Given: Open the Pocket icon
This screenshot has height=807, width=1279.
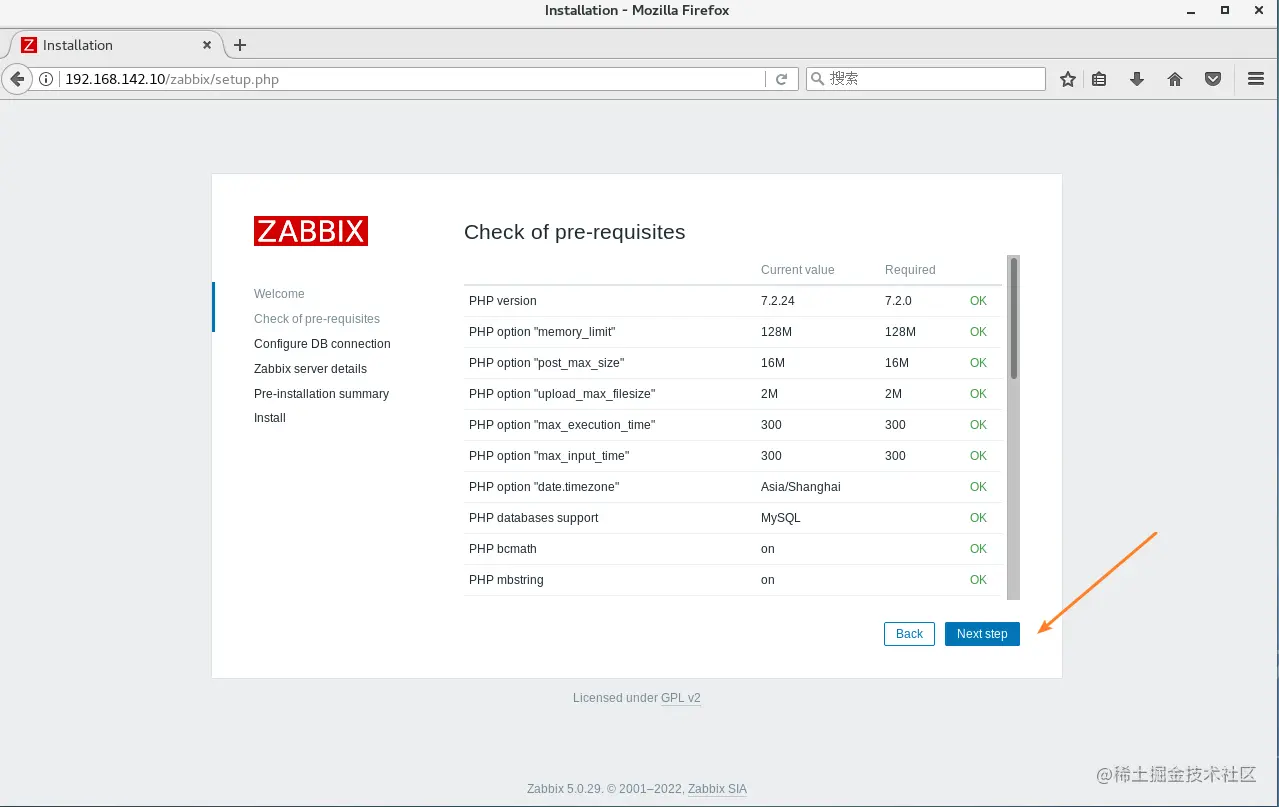Looking at the screenshot, I should pyautogui.click(x=1213, y=79).
